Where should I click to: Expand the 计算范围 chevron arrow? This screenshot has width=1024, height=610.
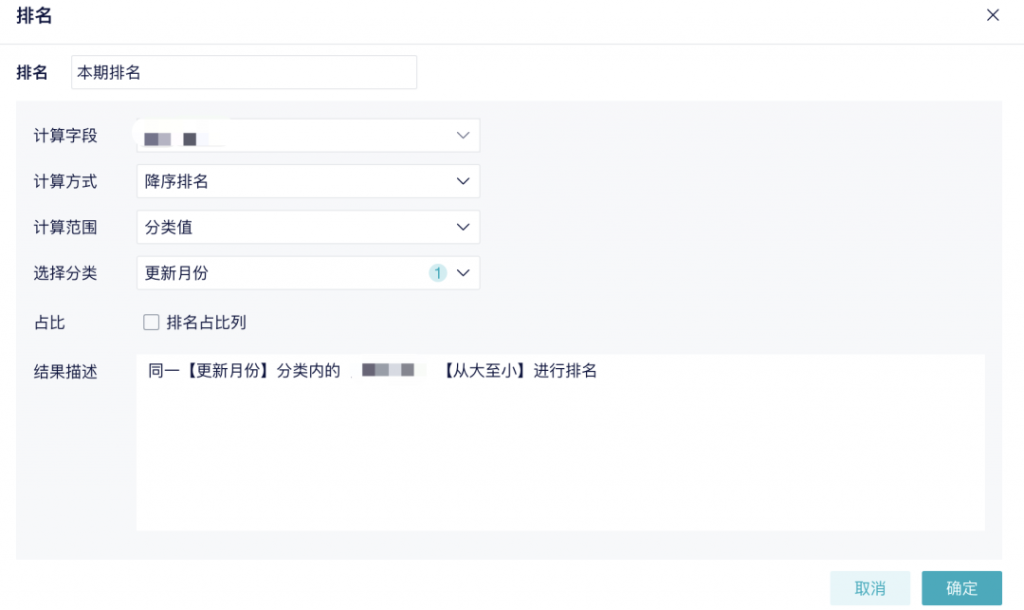(x=463, y=227)
